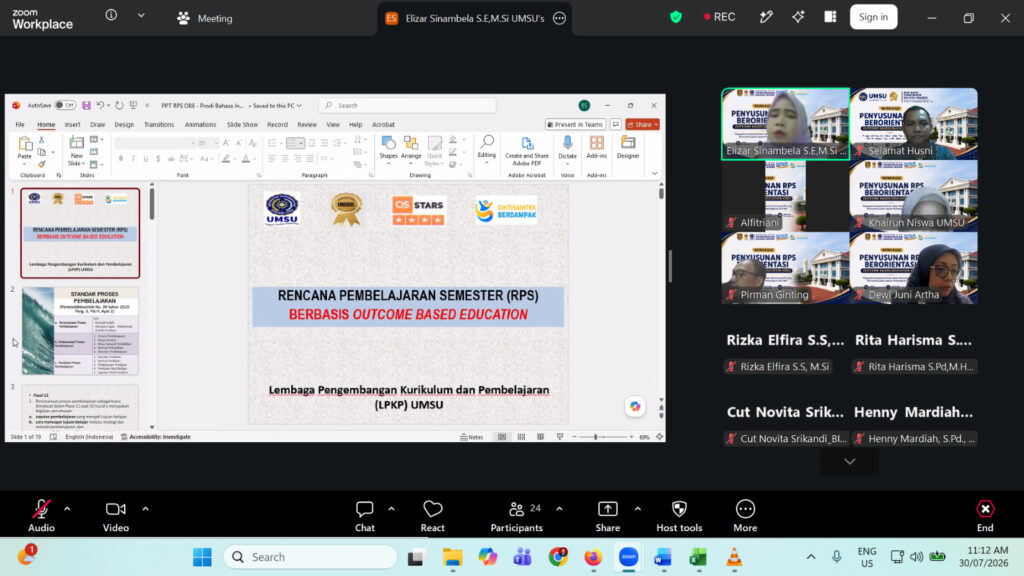Open share options ellipsis beside Elizar Sinambela
This screenshot has width=1024, height=576.
point(560,18)
